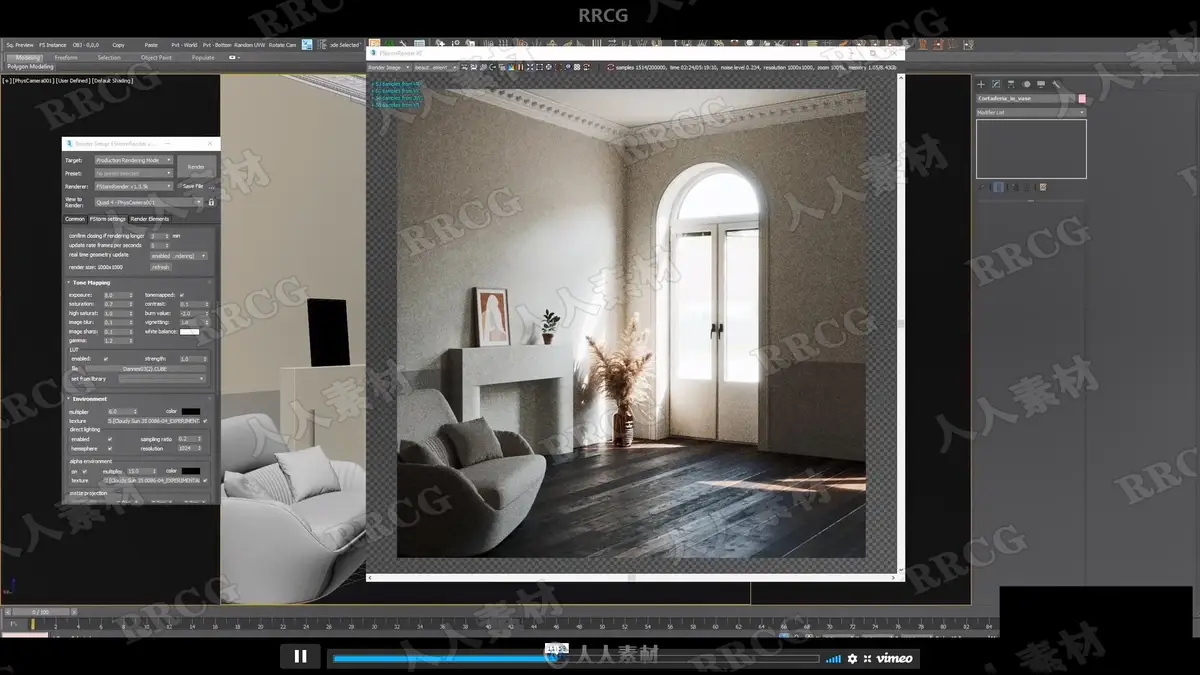Toggle the alpha environment on checkbox
1200x675 pixels.
[x=85, y=471]
